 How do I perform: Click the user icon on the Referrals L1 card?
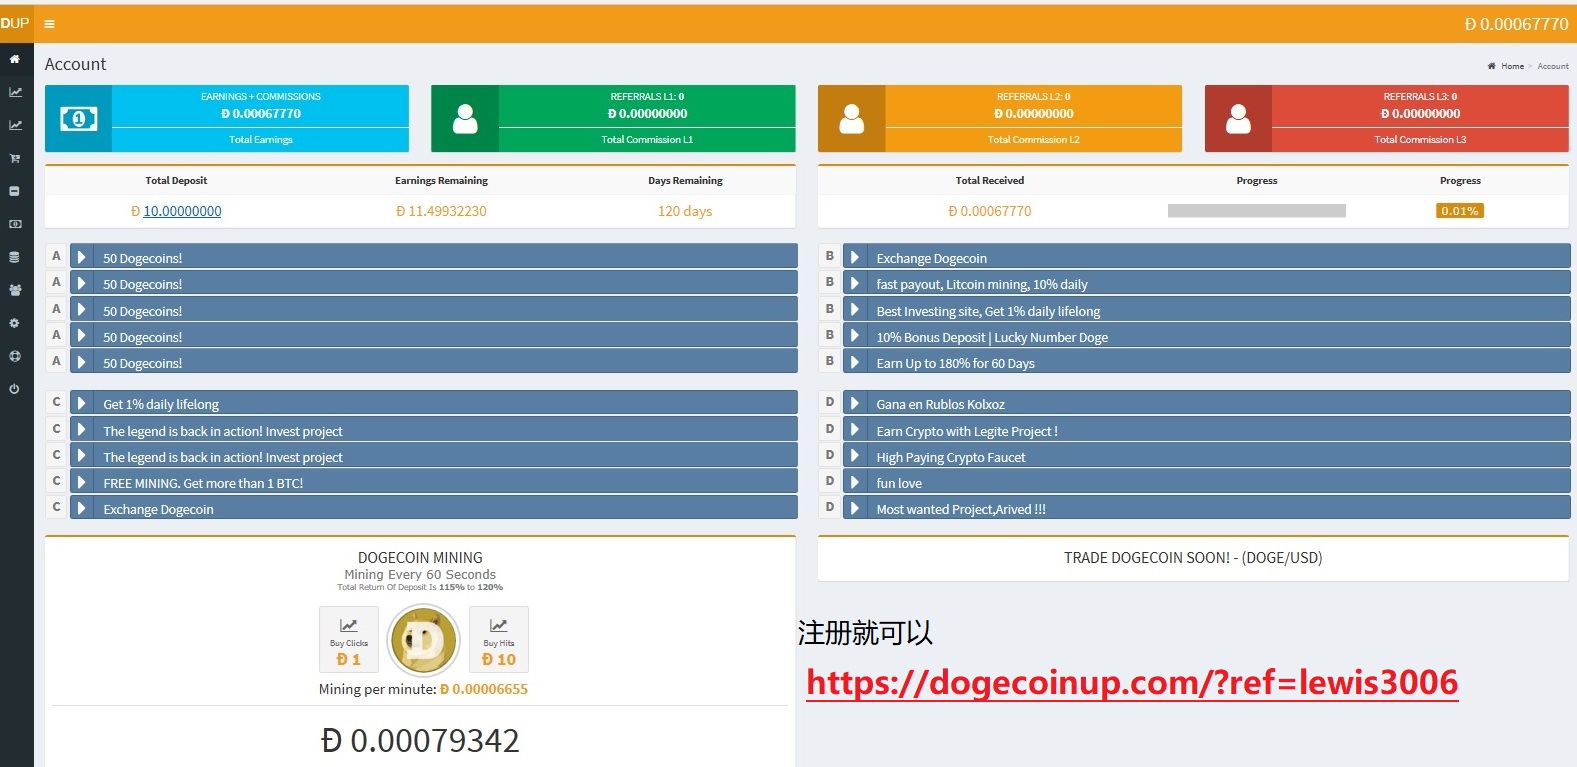pyautogui.click(x=465, y=119)
